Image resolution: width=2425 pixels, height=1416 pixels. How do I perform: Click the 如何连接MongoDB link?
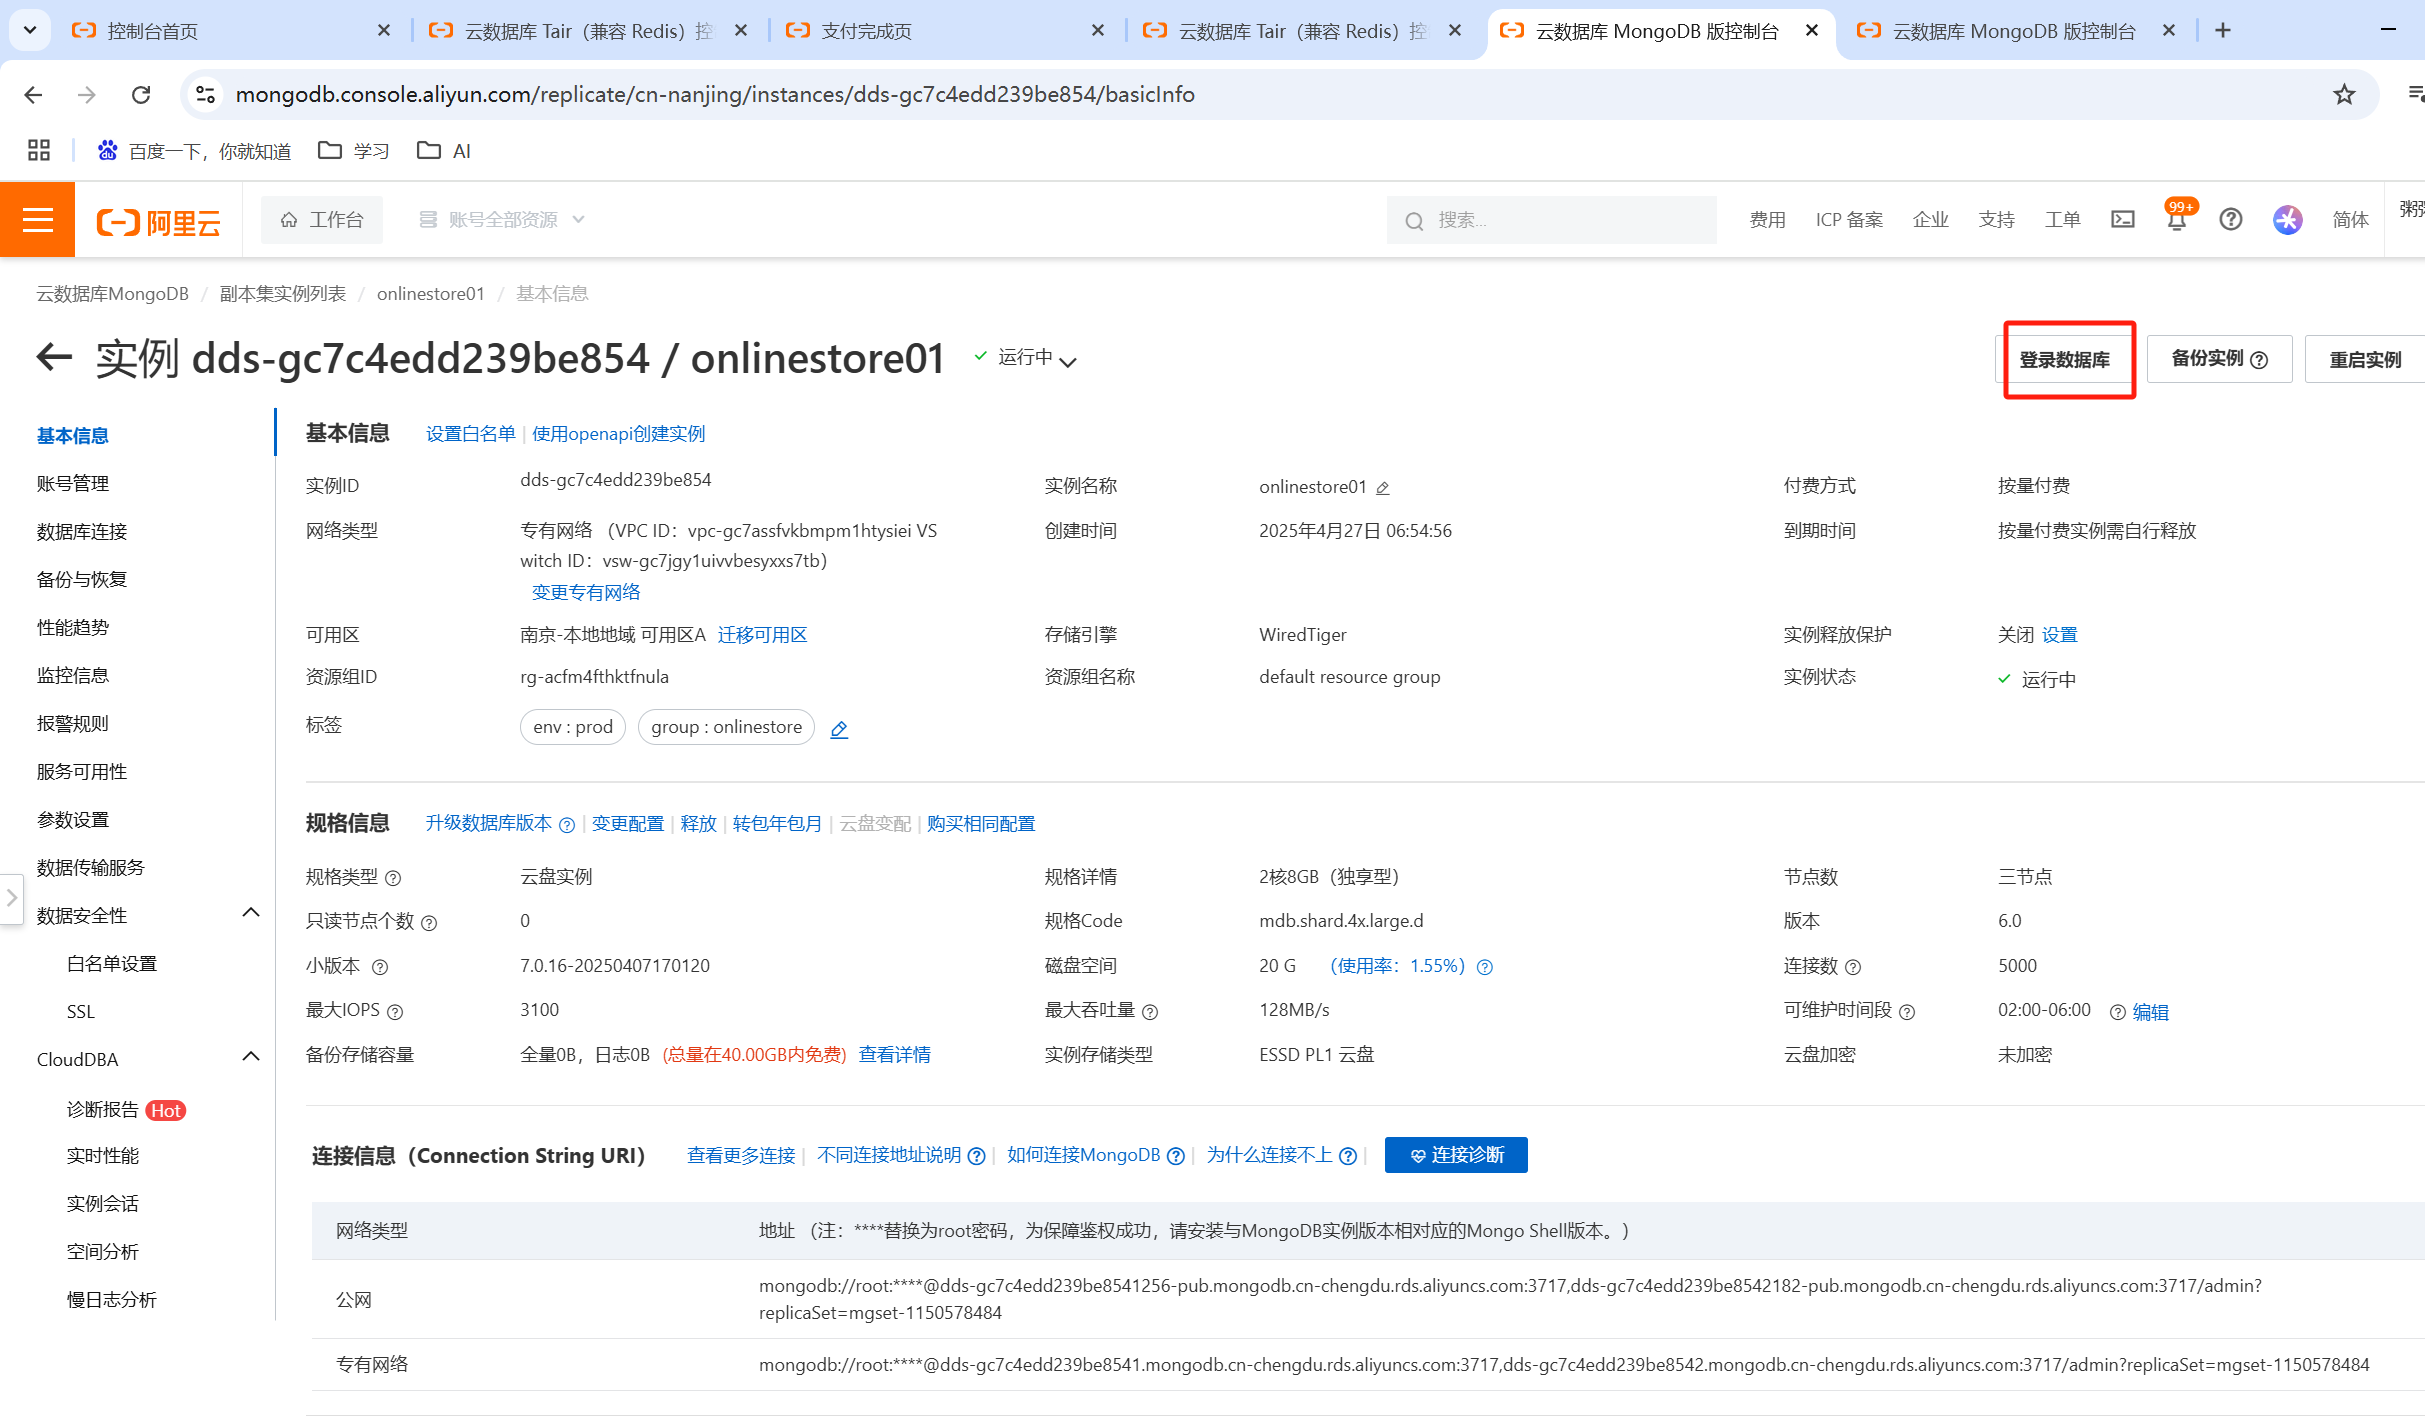pos(1084,1156)
